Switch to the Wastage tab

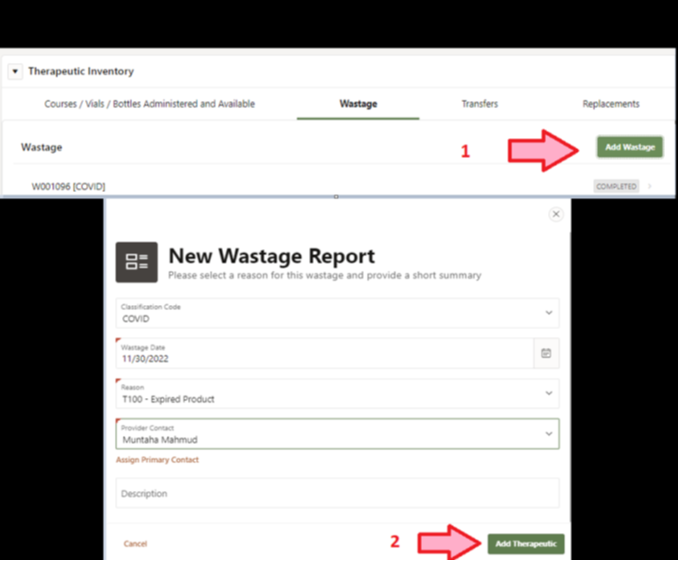[x=358, y=104]
